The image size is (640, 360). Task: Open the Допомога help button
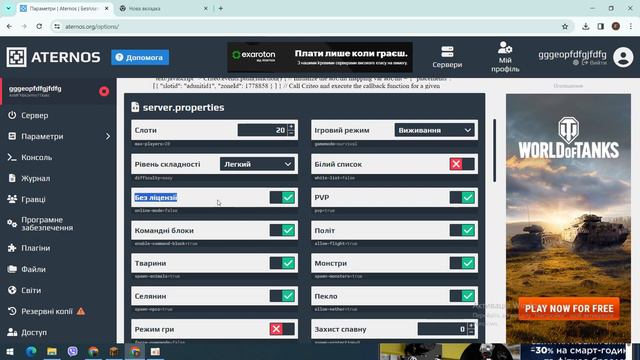tap(140, 58)
